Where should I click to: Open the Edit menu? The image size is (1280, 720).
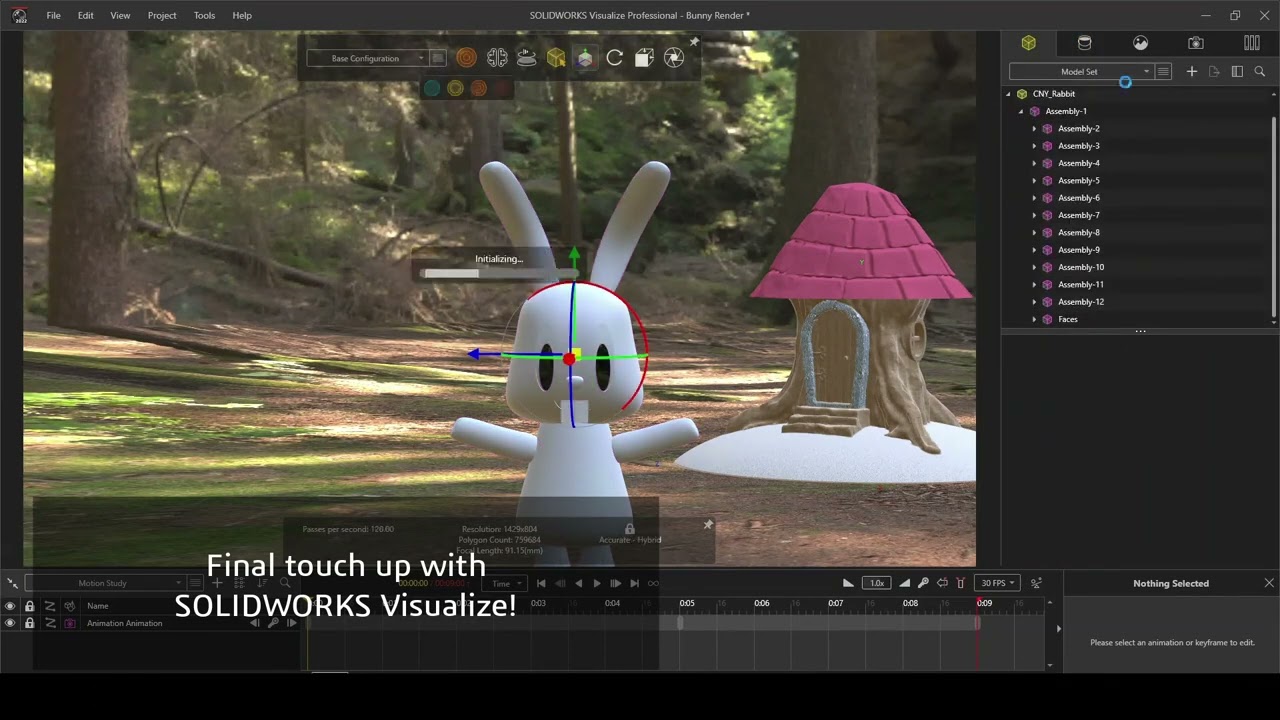pos(86,15)
